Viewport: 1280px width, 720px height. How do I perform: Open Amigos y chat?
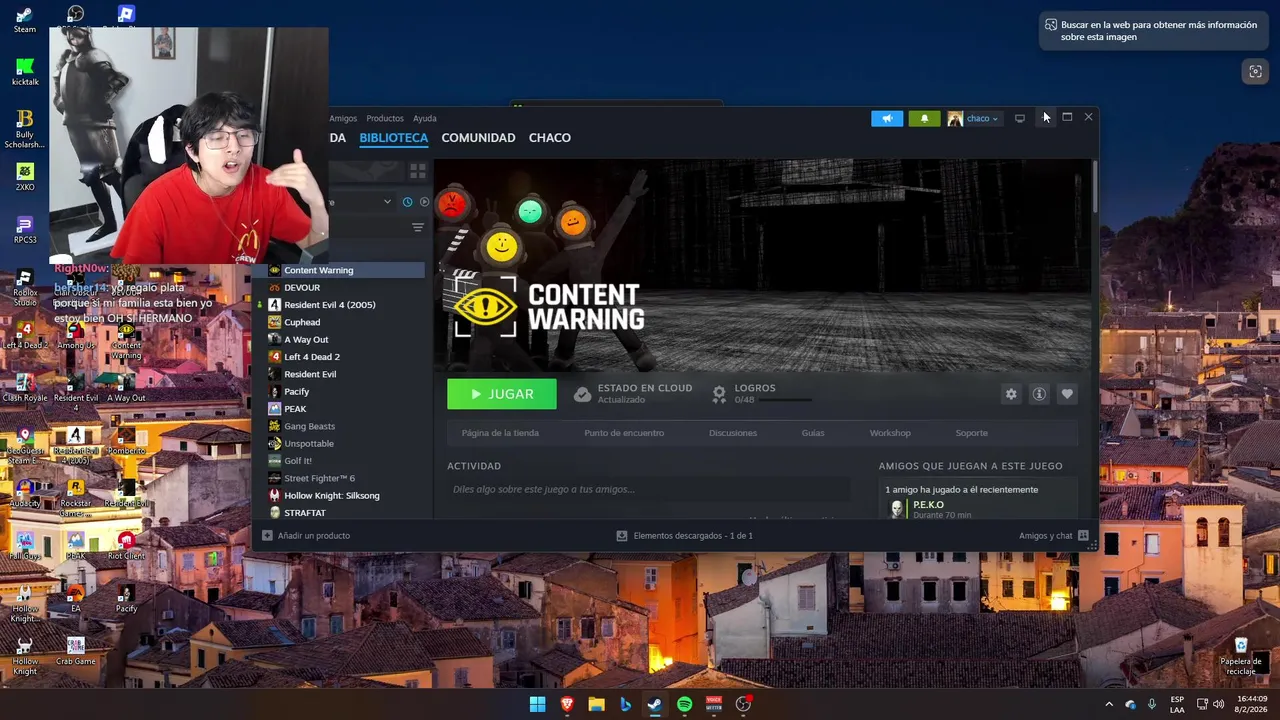pos(1054,536)
